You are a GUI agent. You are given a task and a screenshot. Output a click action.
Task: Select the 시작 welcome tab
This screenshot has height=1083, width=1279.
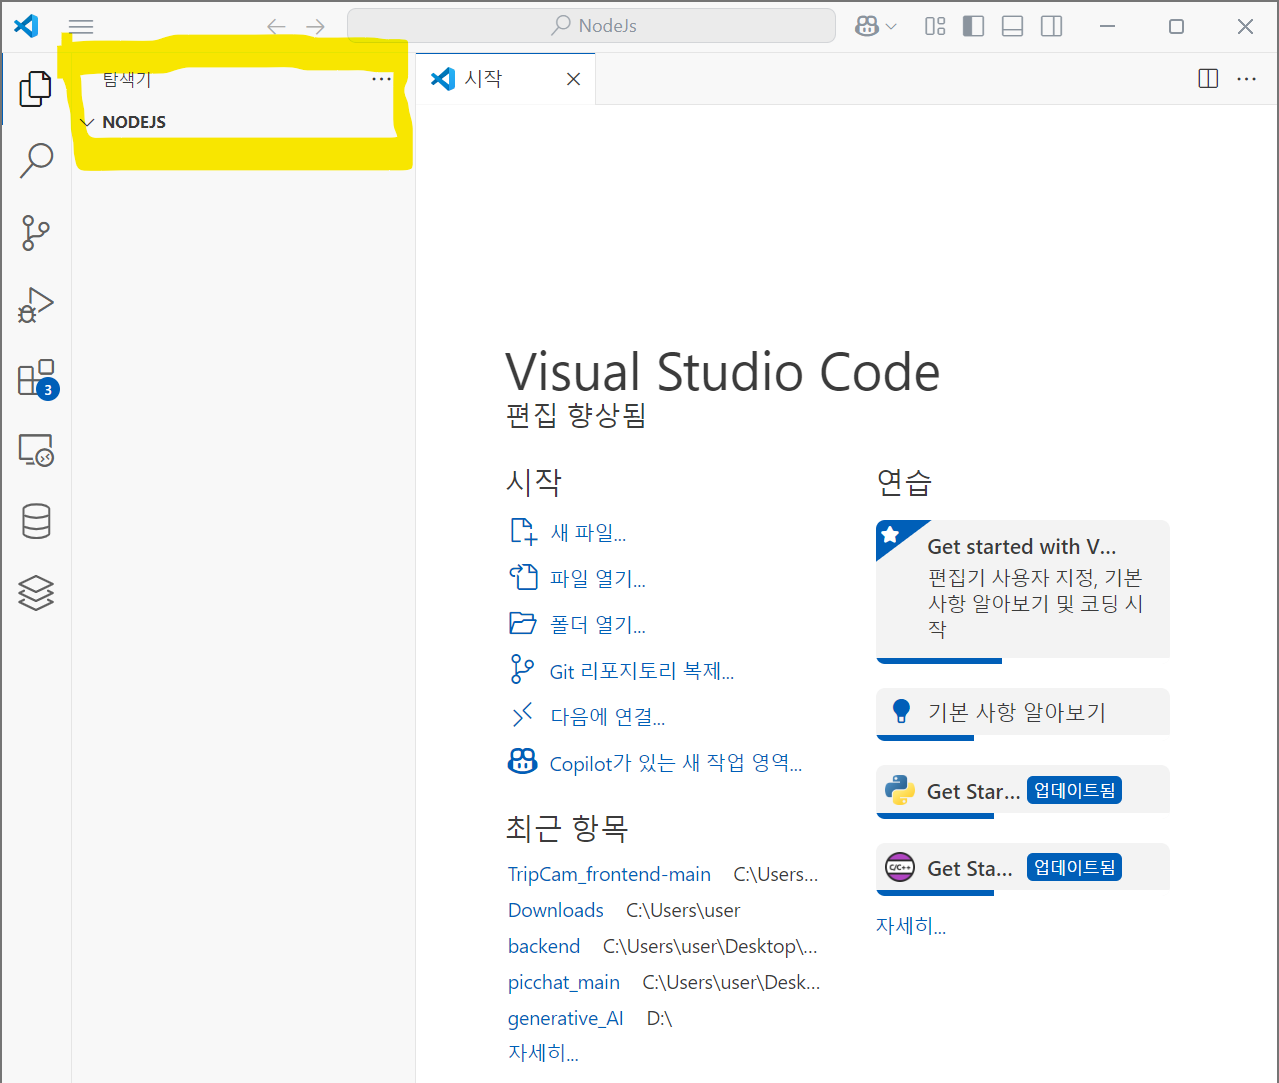505,79
